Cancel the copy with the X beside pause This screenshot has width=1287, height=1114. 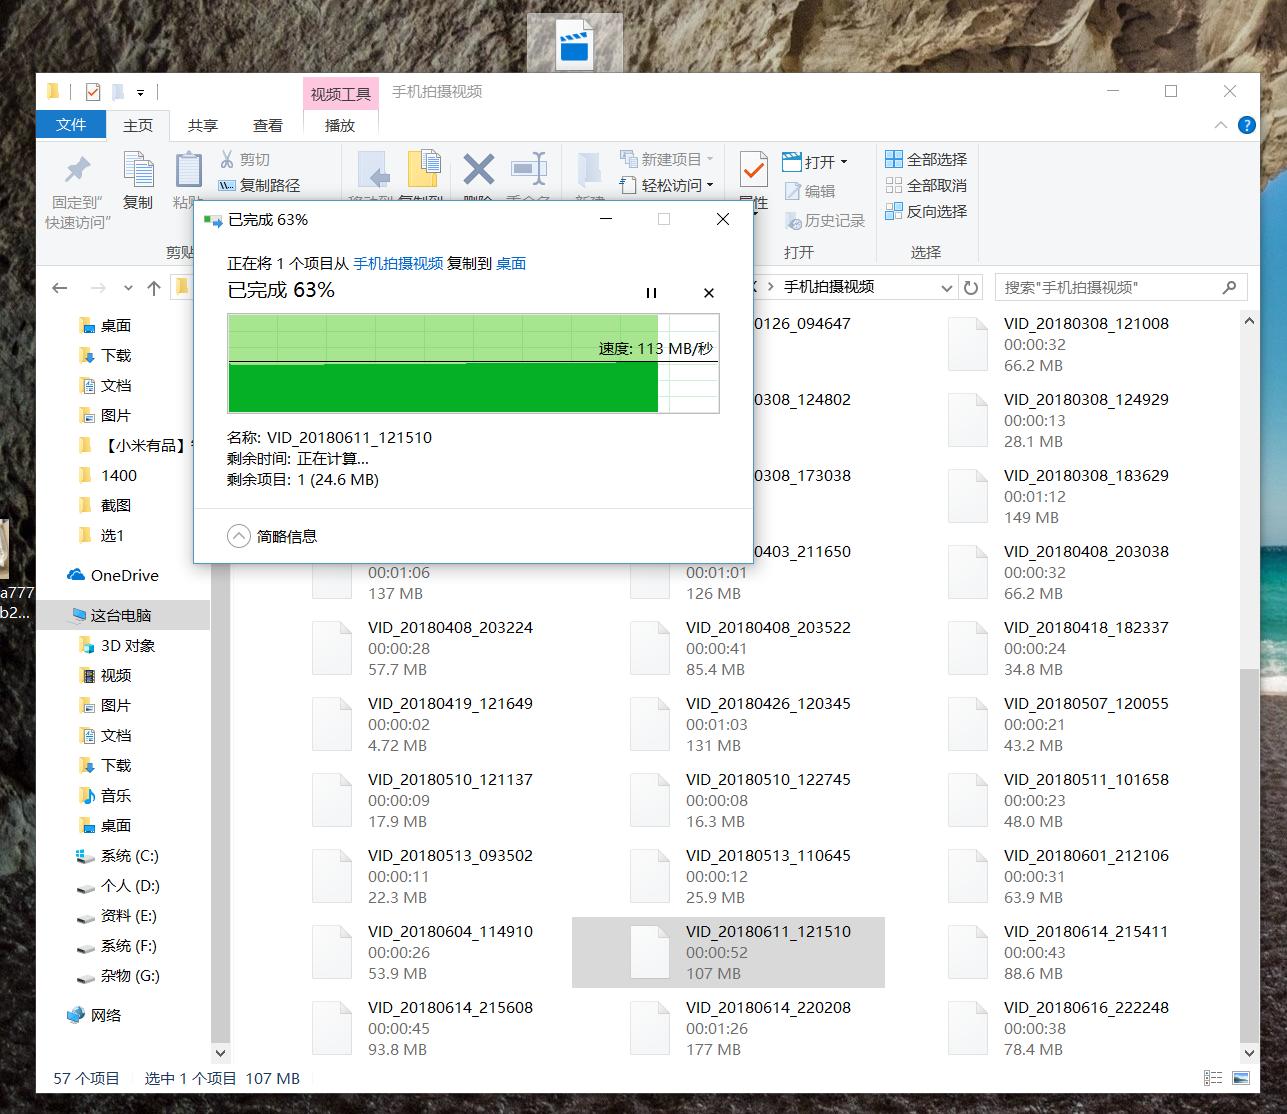709,293
